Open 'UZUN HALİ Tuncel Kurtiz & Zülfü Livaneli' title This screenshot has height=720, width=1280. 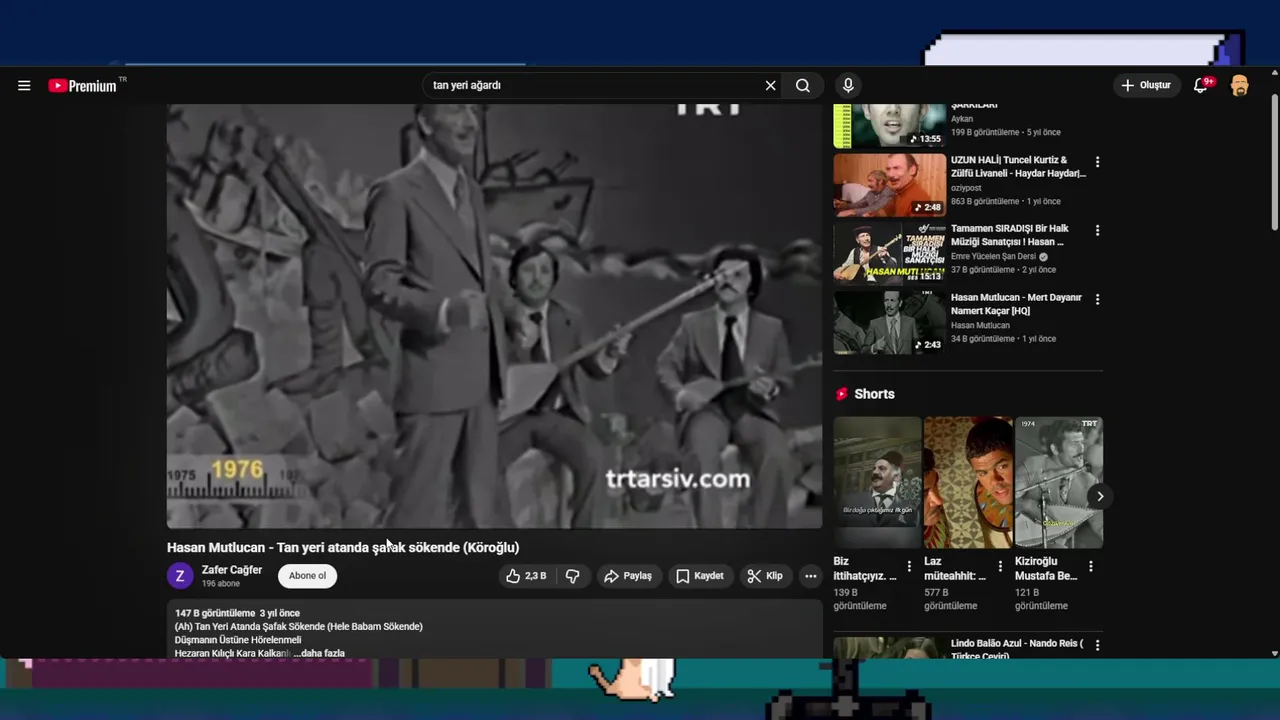click(1018, 167)
